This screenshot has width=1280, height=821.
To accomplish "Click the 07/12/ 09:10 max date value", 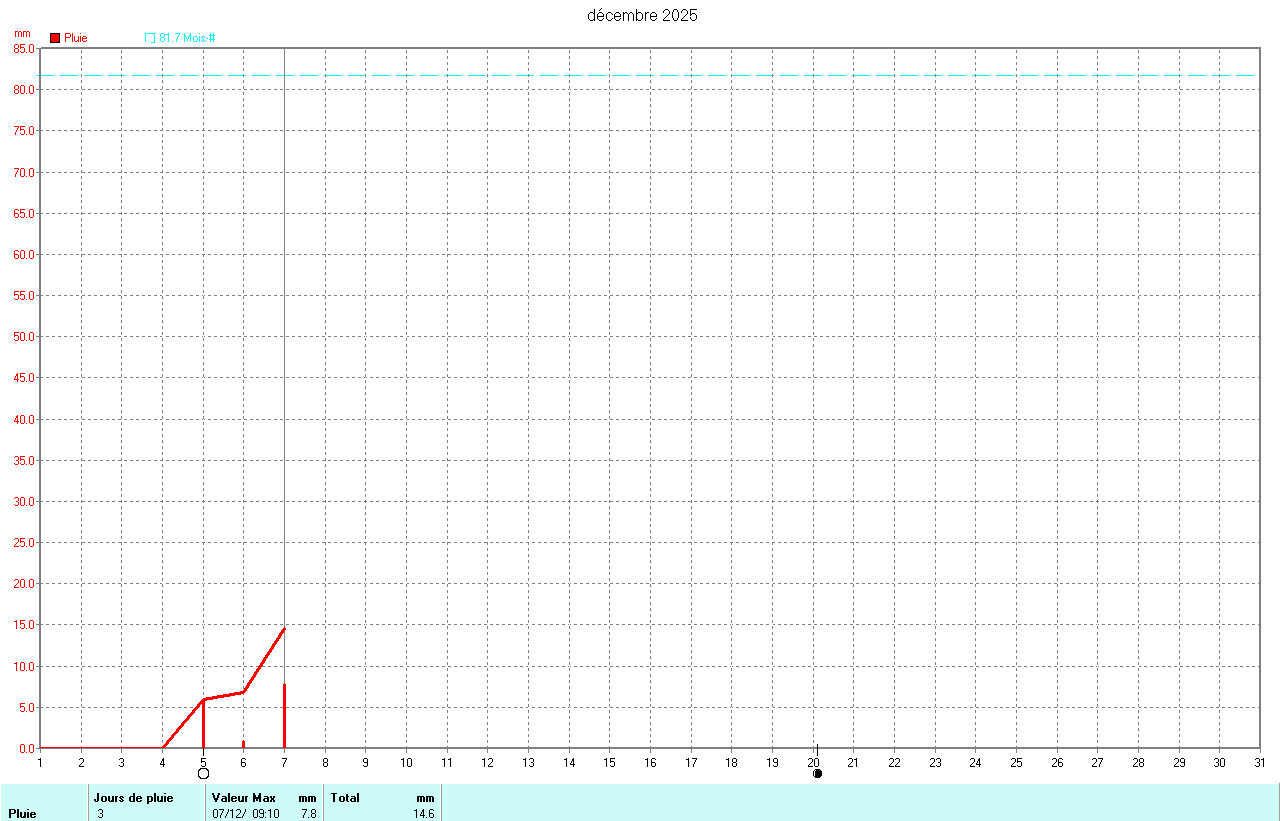I will click(x=246, y=814).
